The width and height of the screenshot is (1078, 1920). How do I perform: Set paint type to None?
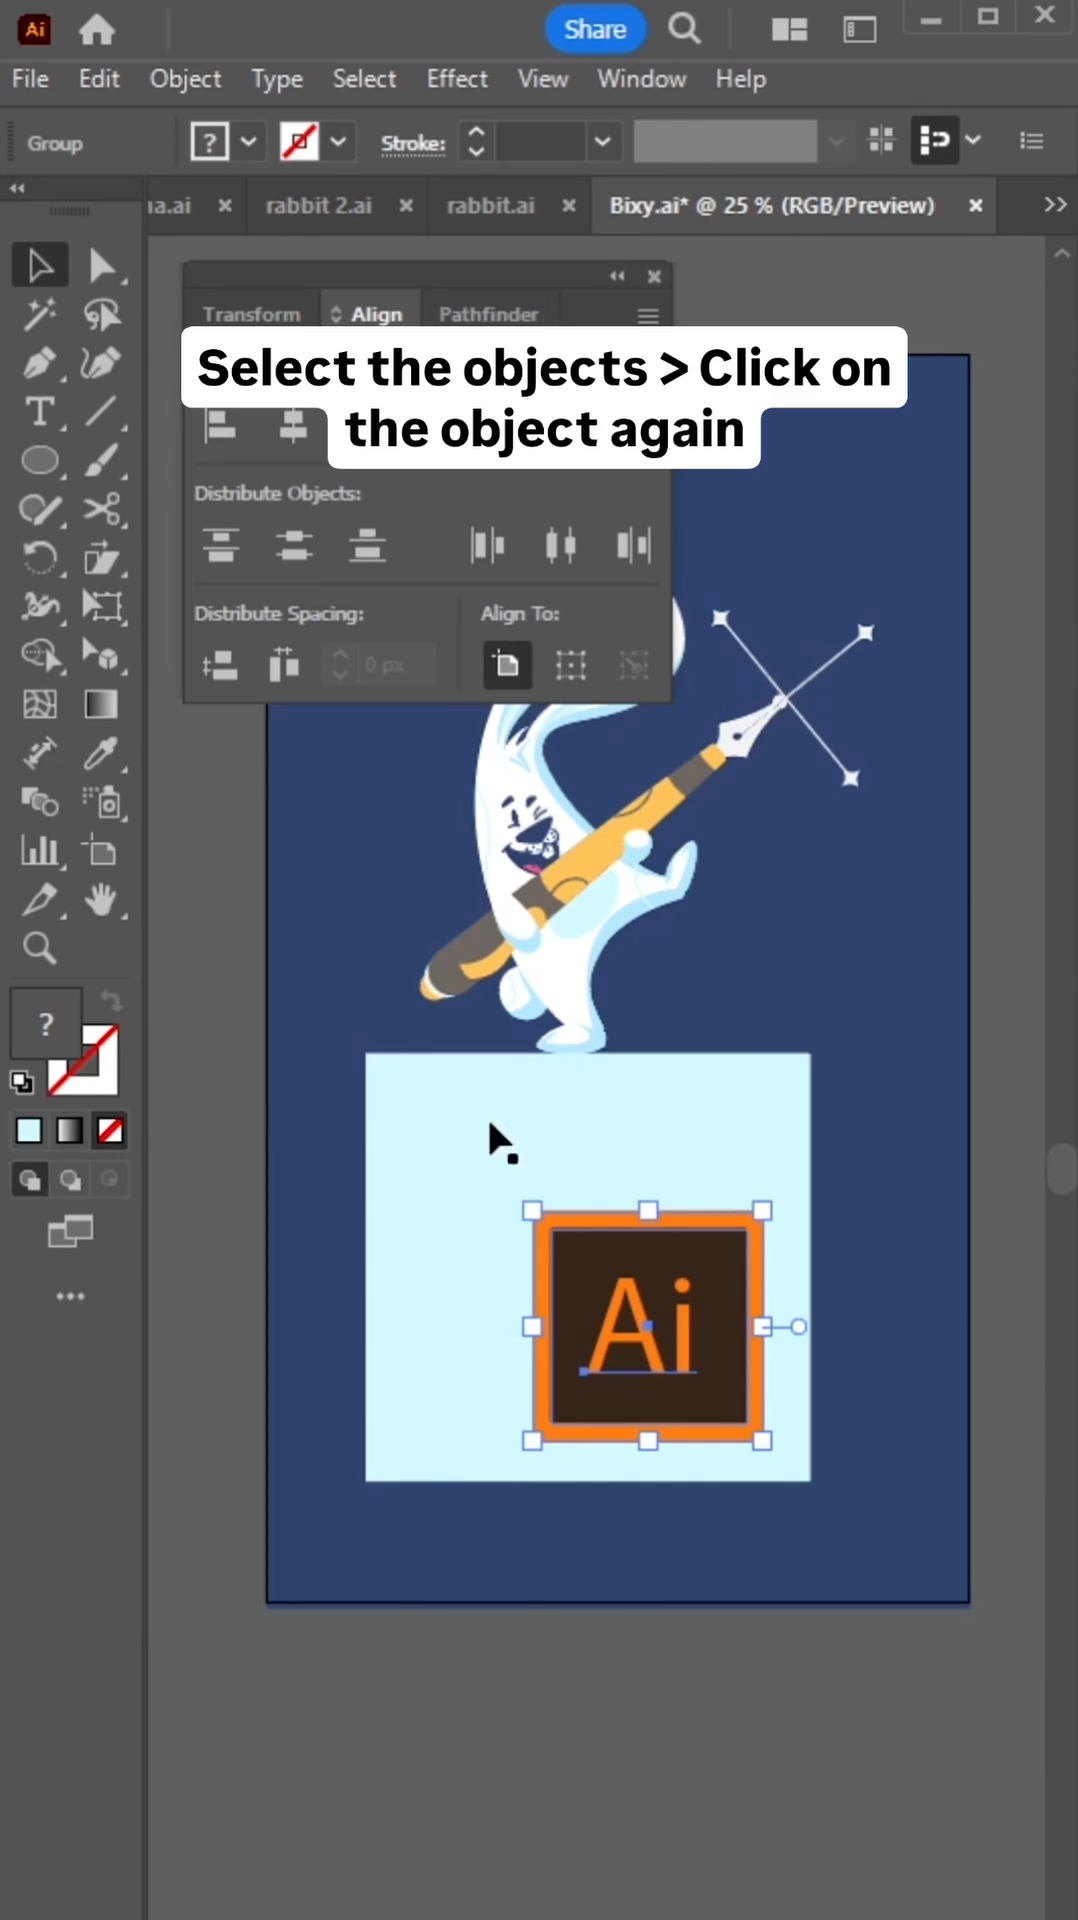click(x=110, y=1131)
